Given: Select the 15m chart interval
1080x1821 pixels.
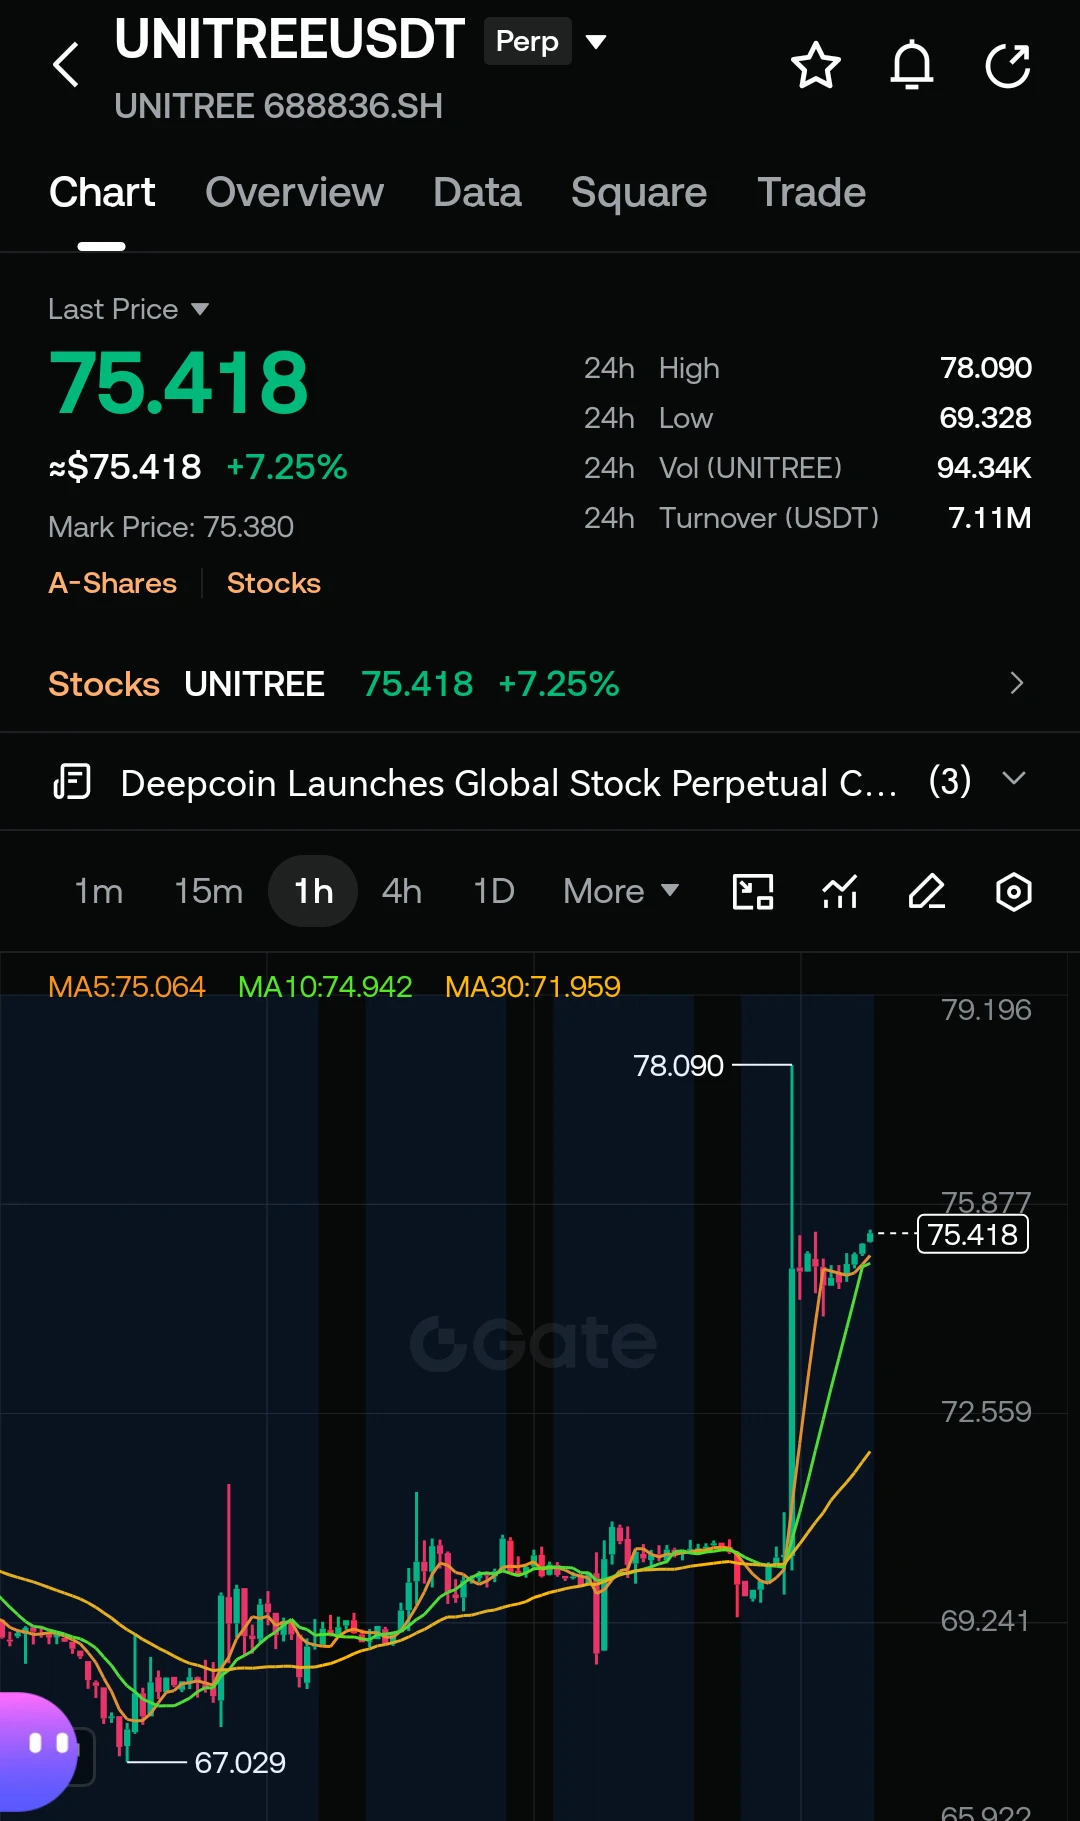Looking at the screenshot, I should pyautogui.click(x=208, y=891).
